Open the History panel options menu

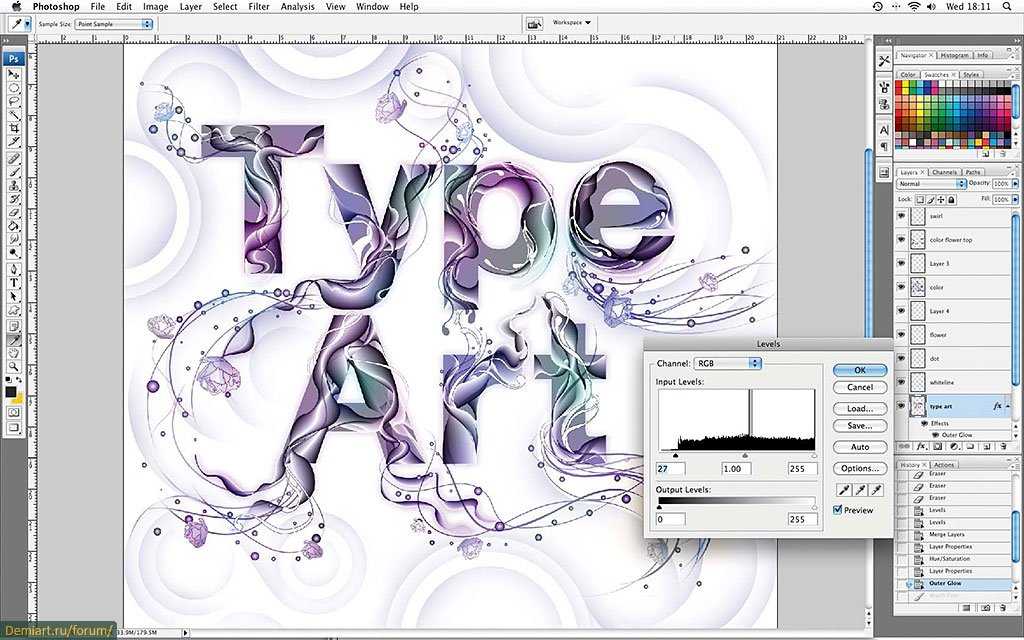coord(1016,465)
